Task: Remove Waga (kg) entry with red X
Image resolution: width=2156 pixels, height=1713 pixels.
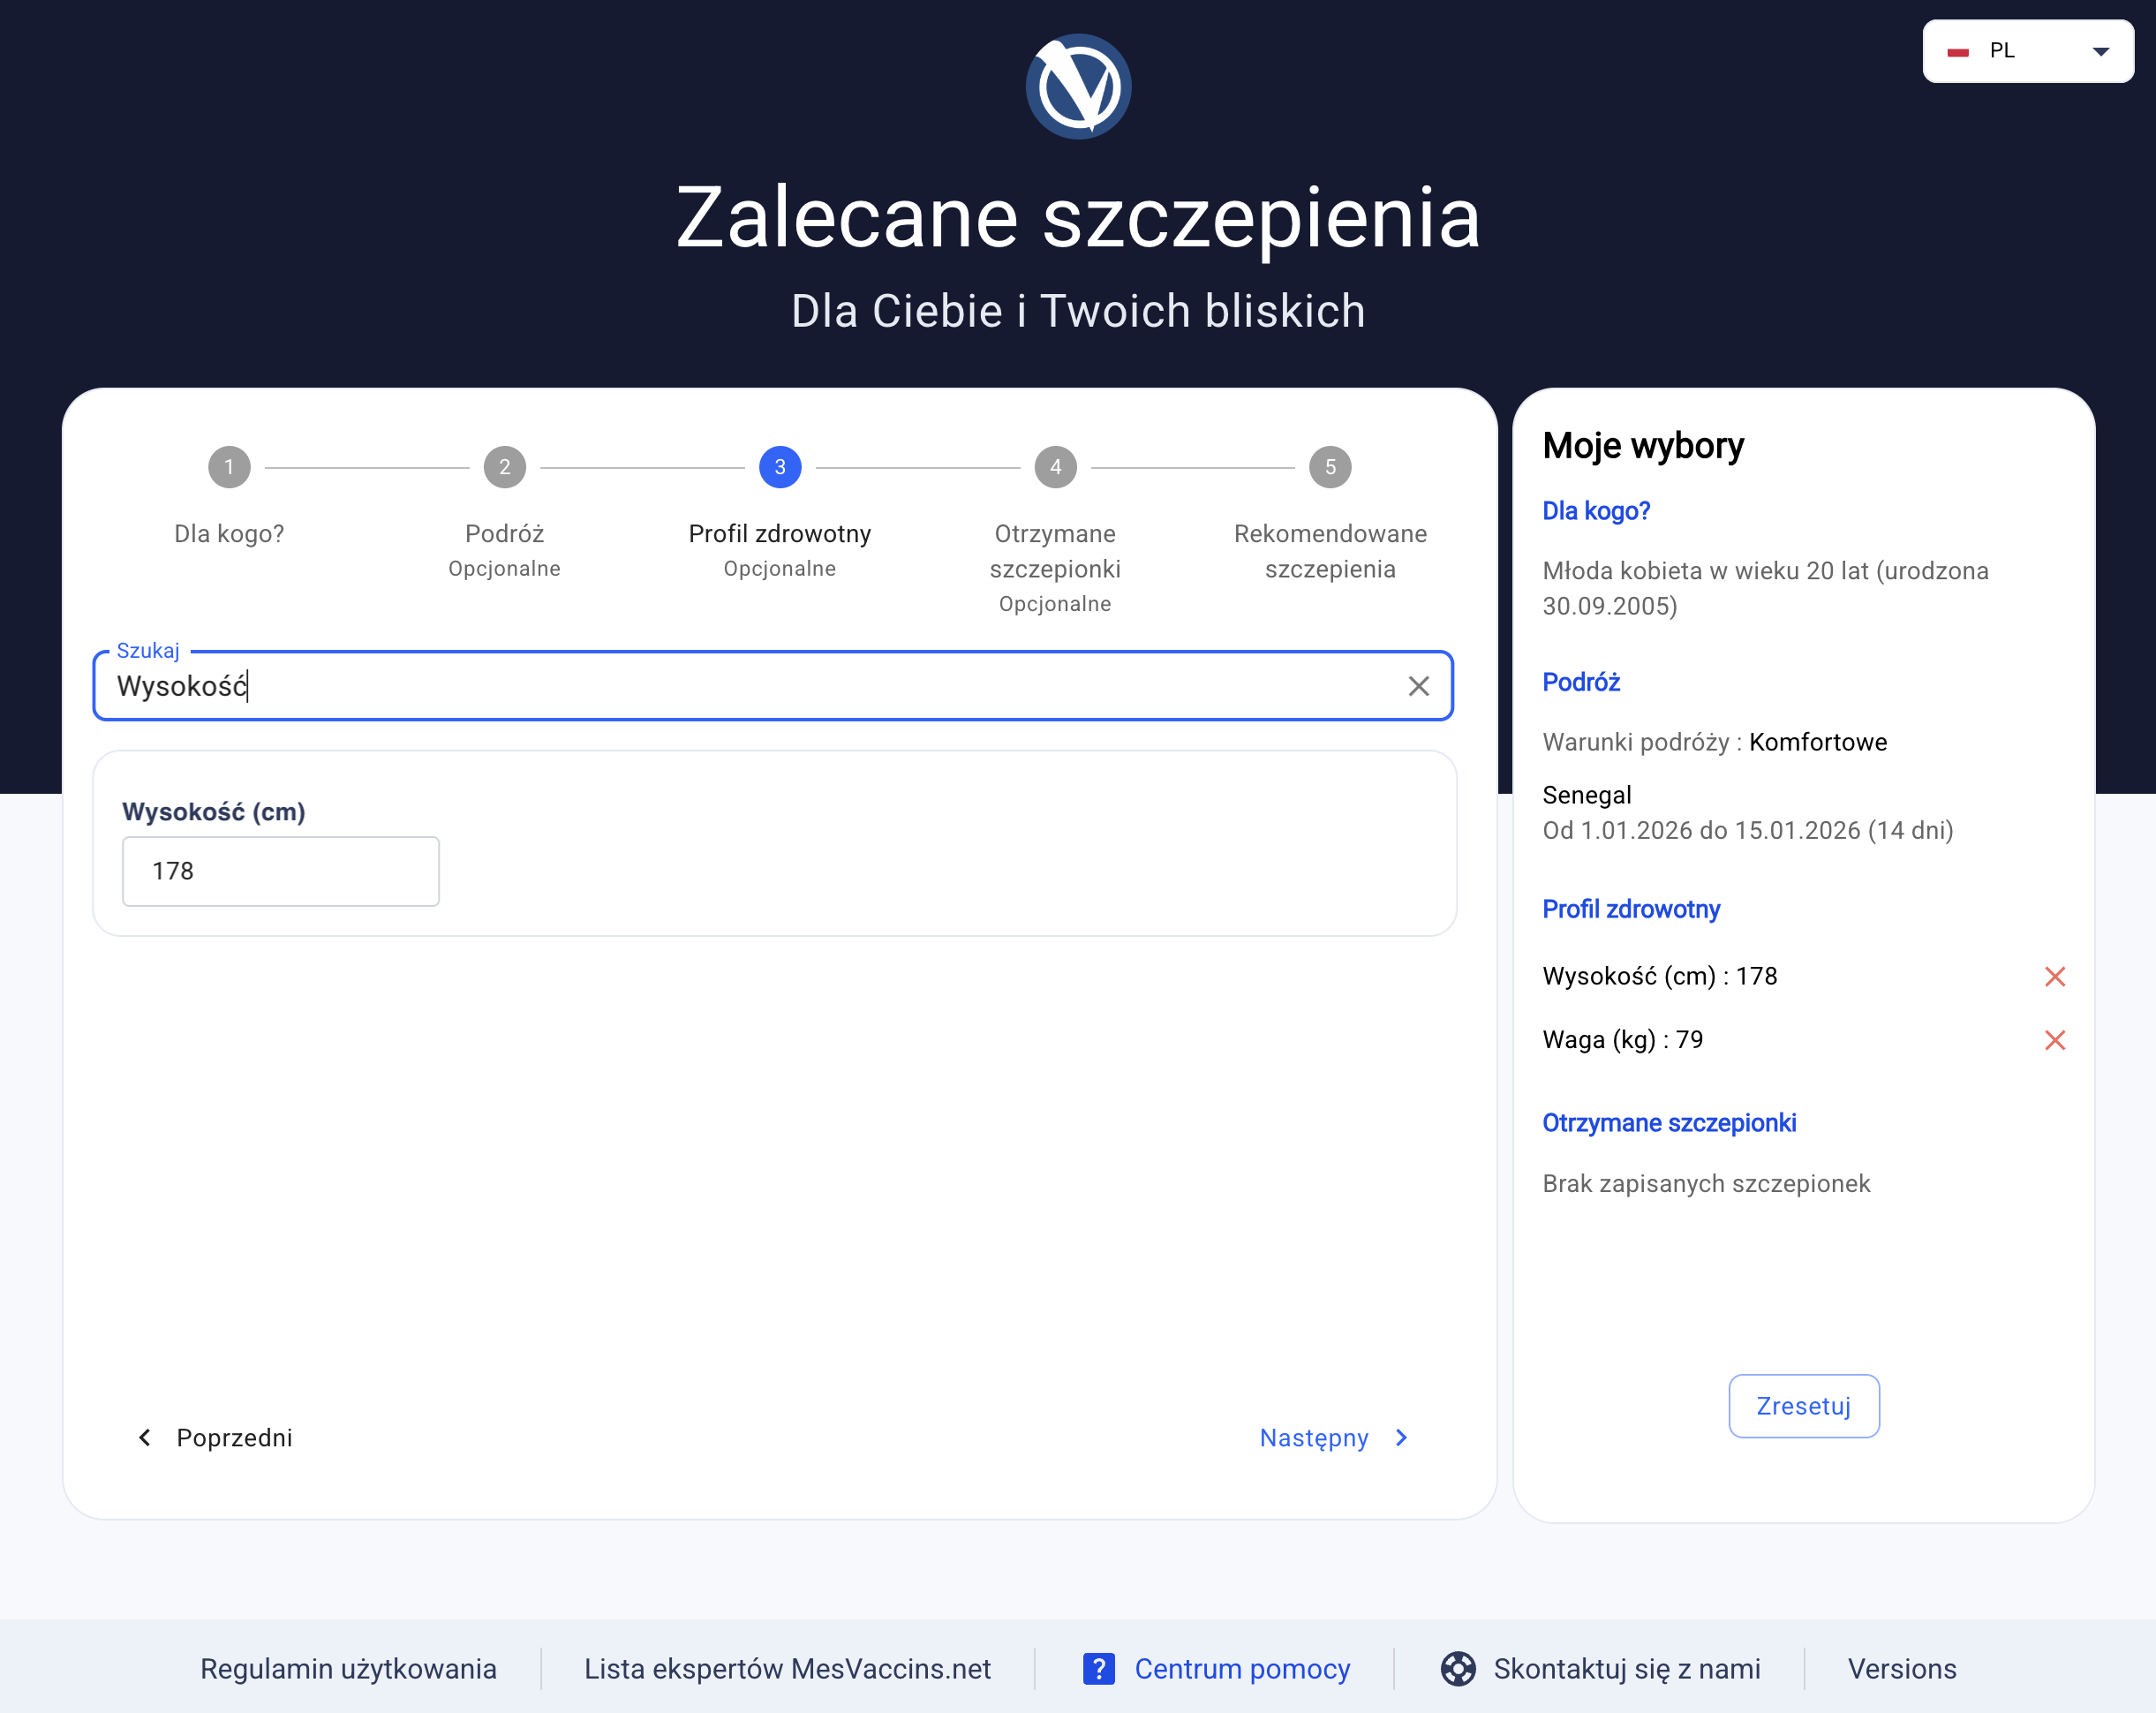Action: point(2054,1040)
